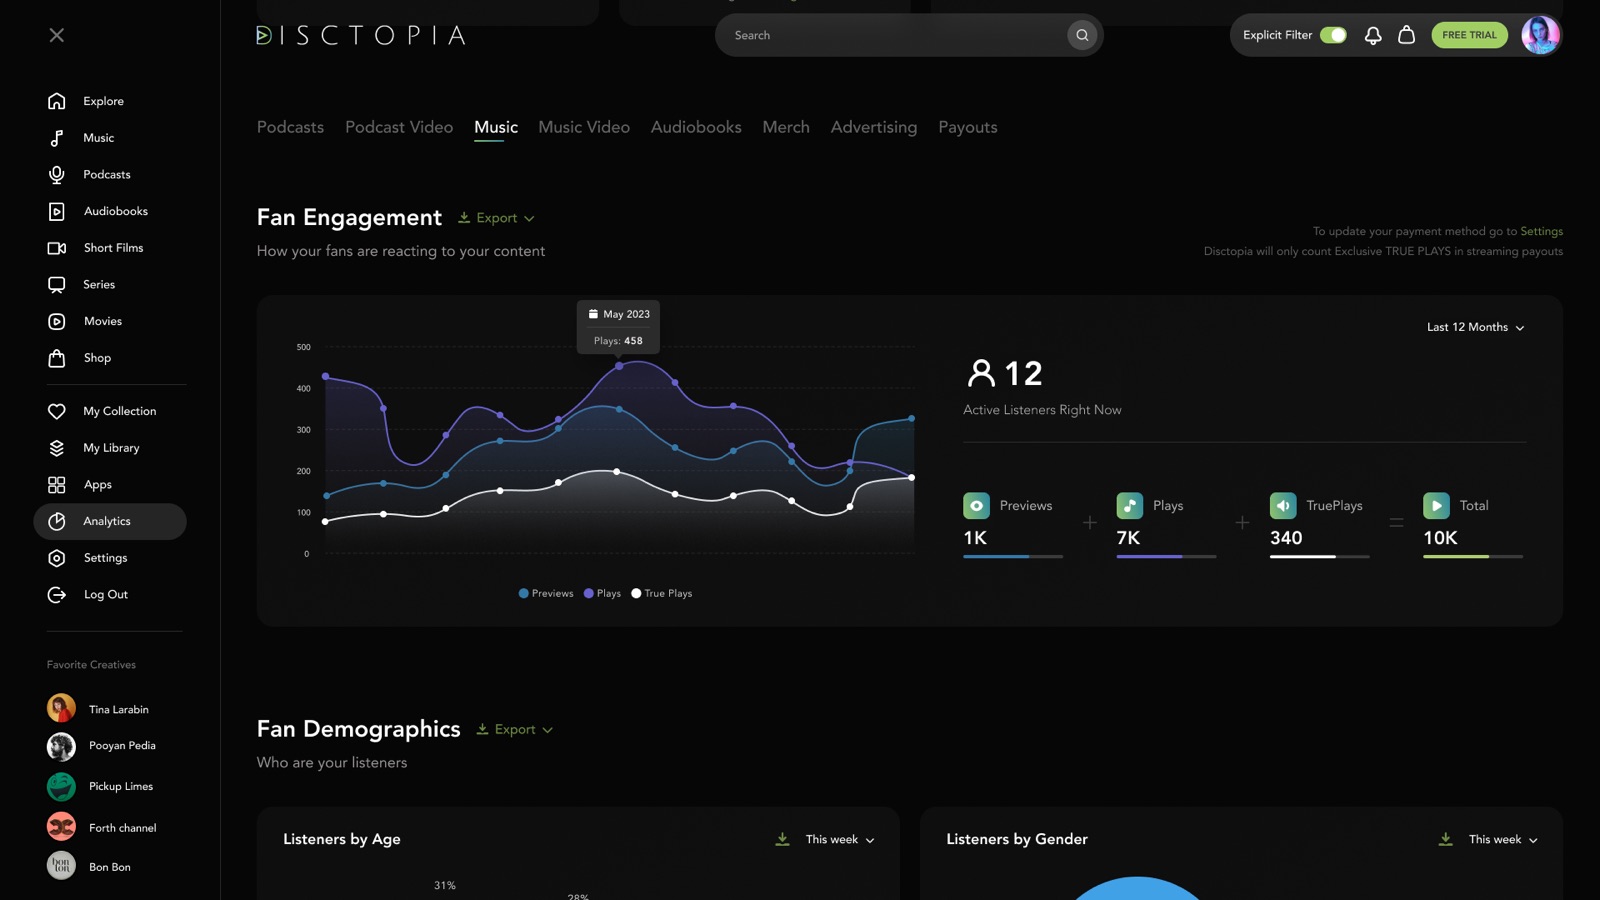Follow the Settings link for payment method
Image resolution: width=1600 pixels, height=900 pixels.
point(1541,231)
